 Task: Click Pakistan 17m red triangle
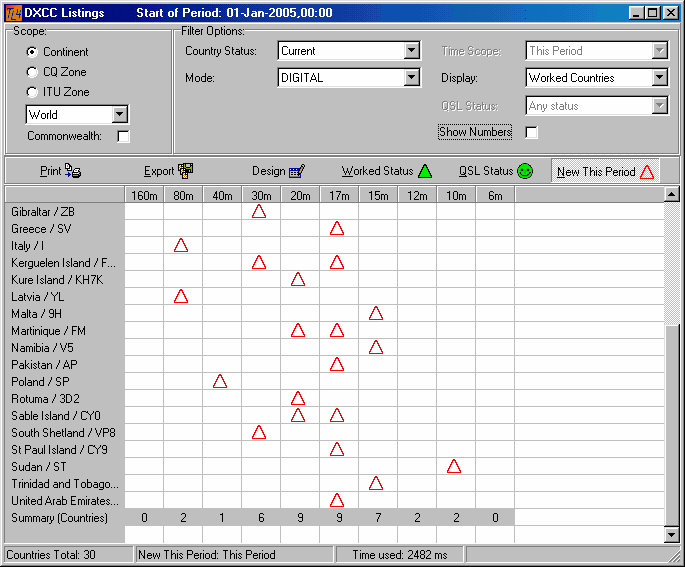337,364
